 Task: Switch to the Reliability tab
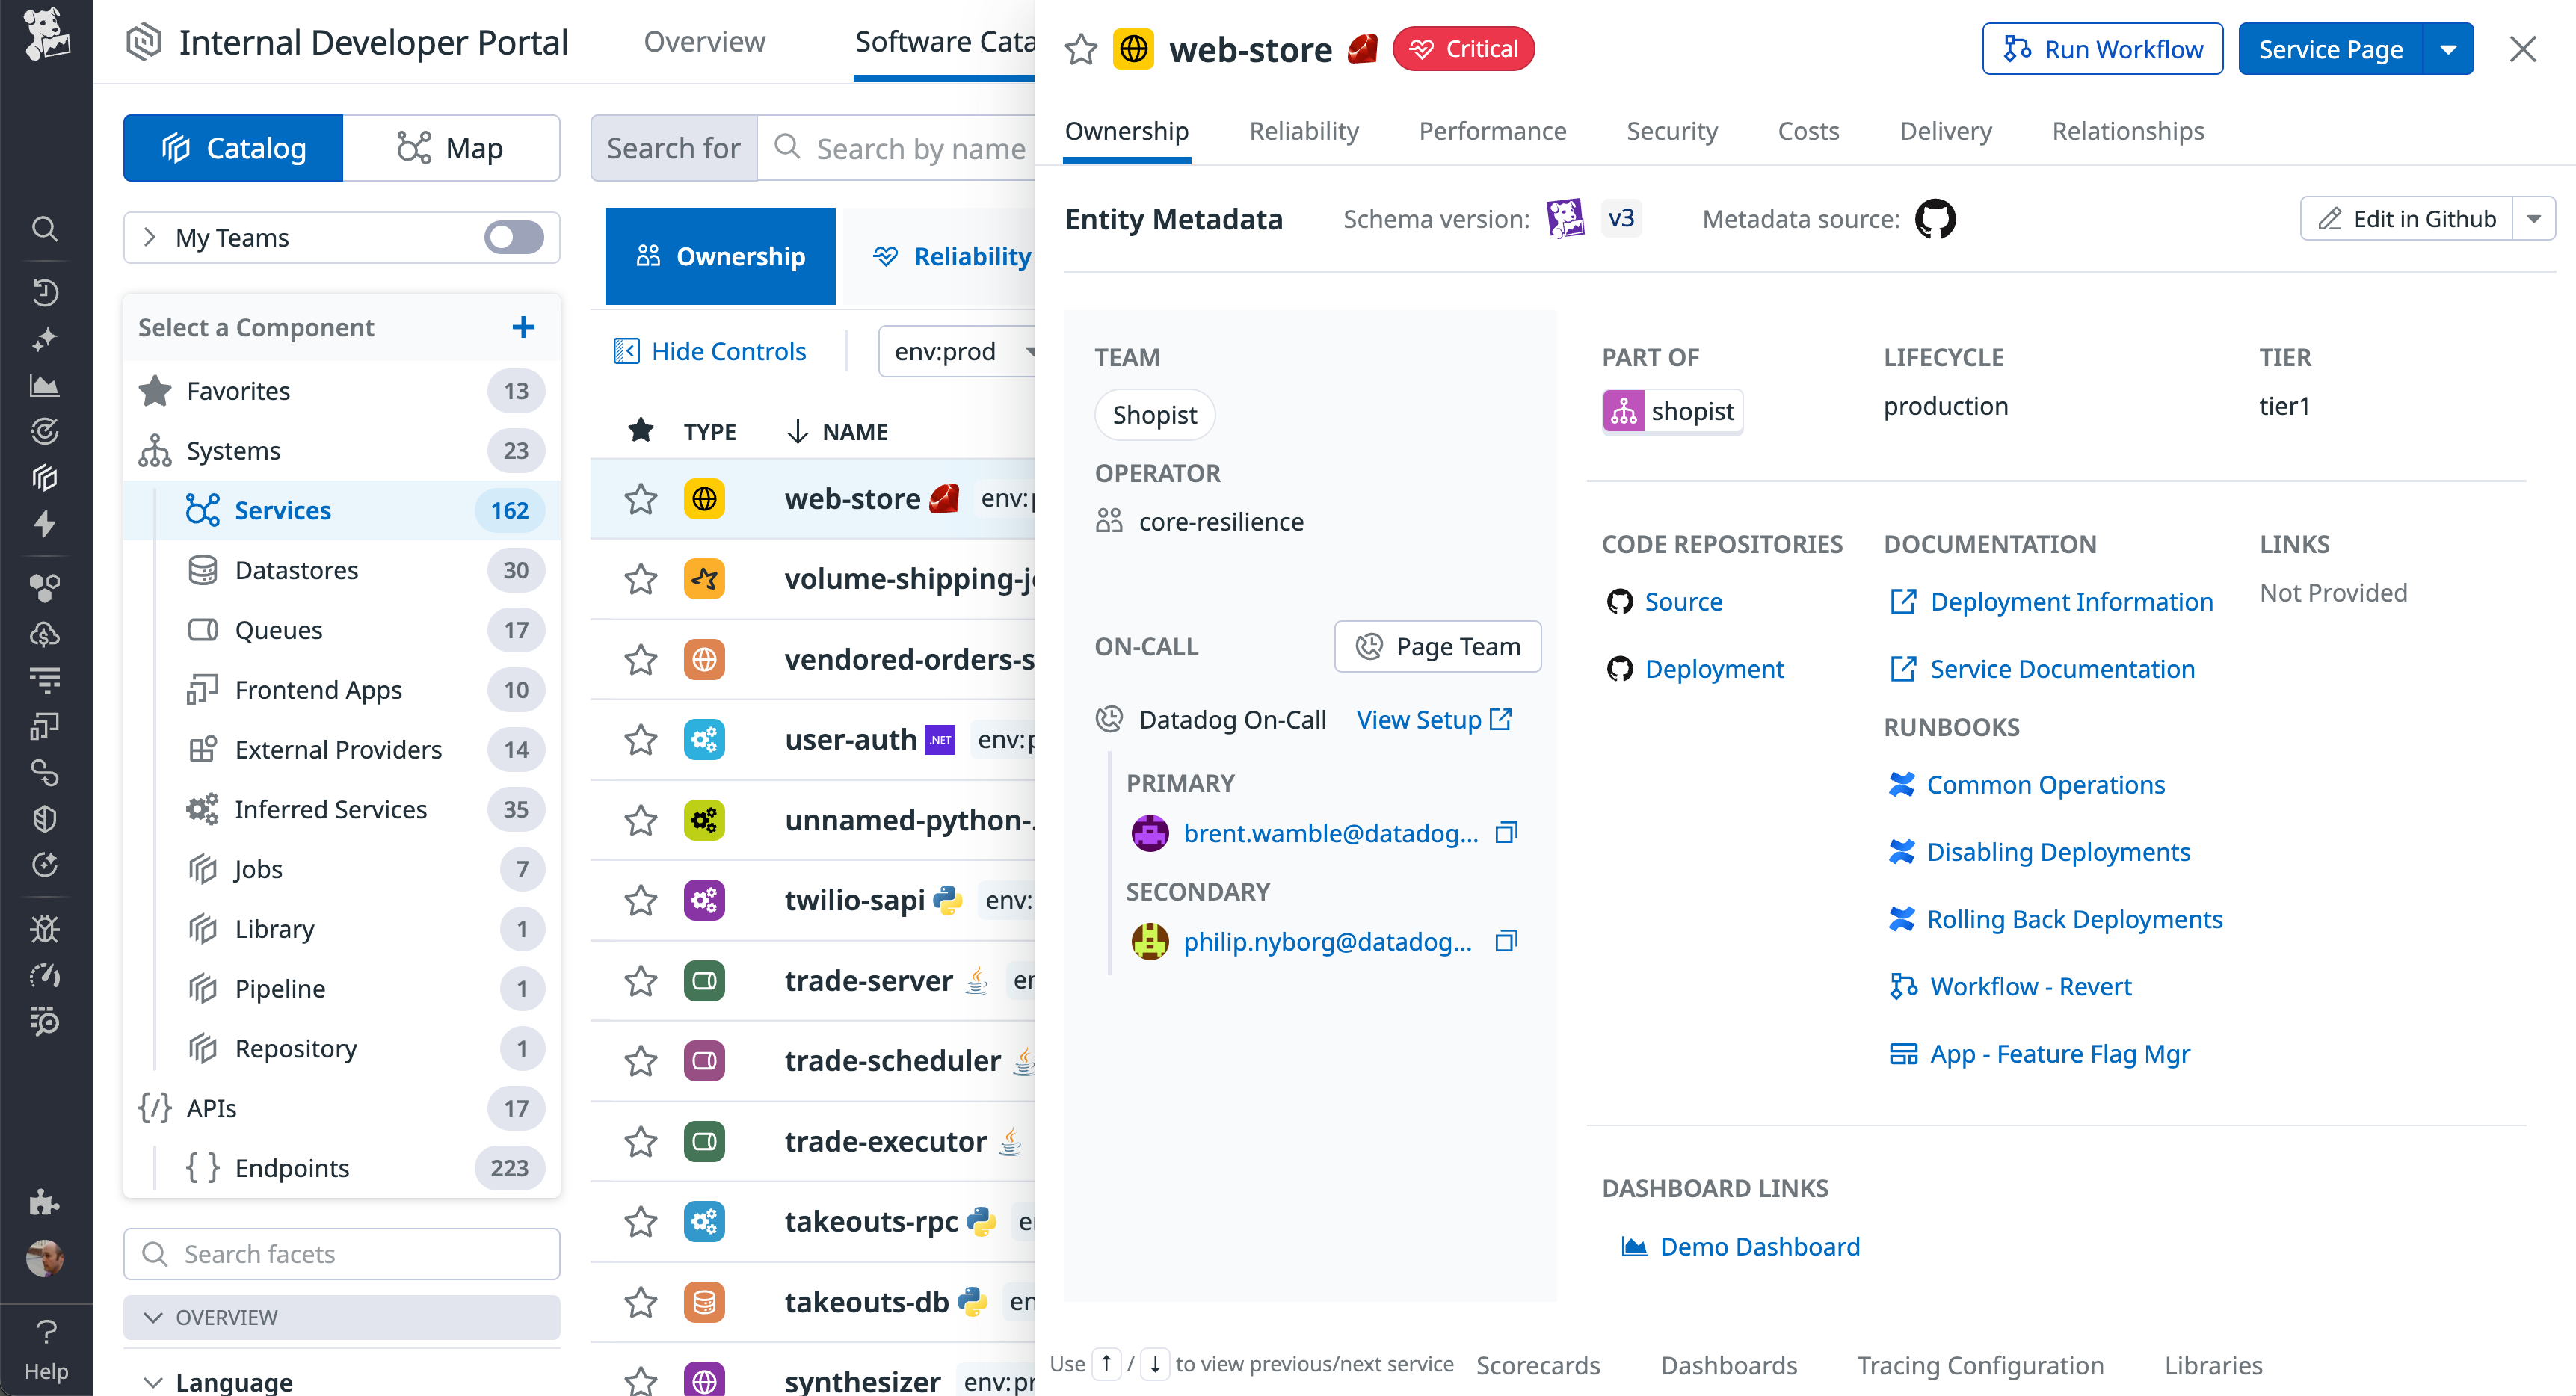click(1303, 131)
